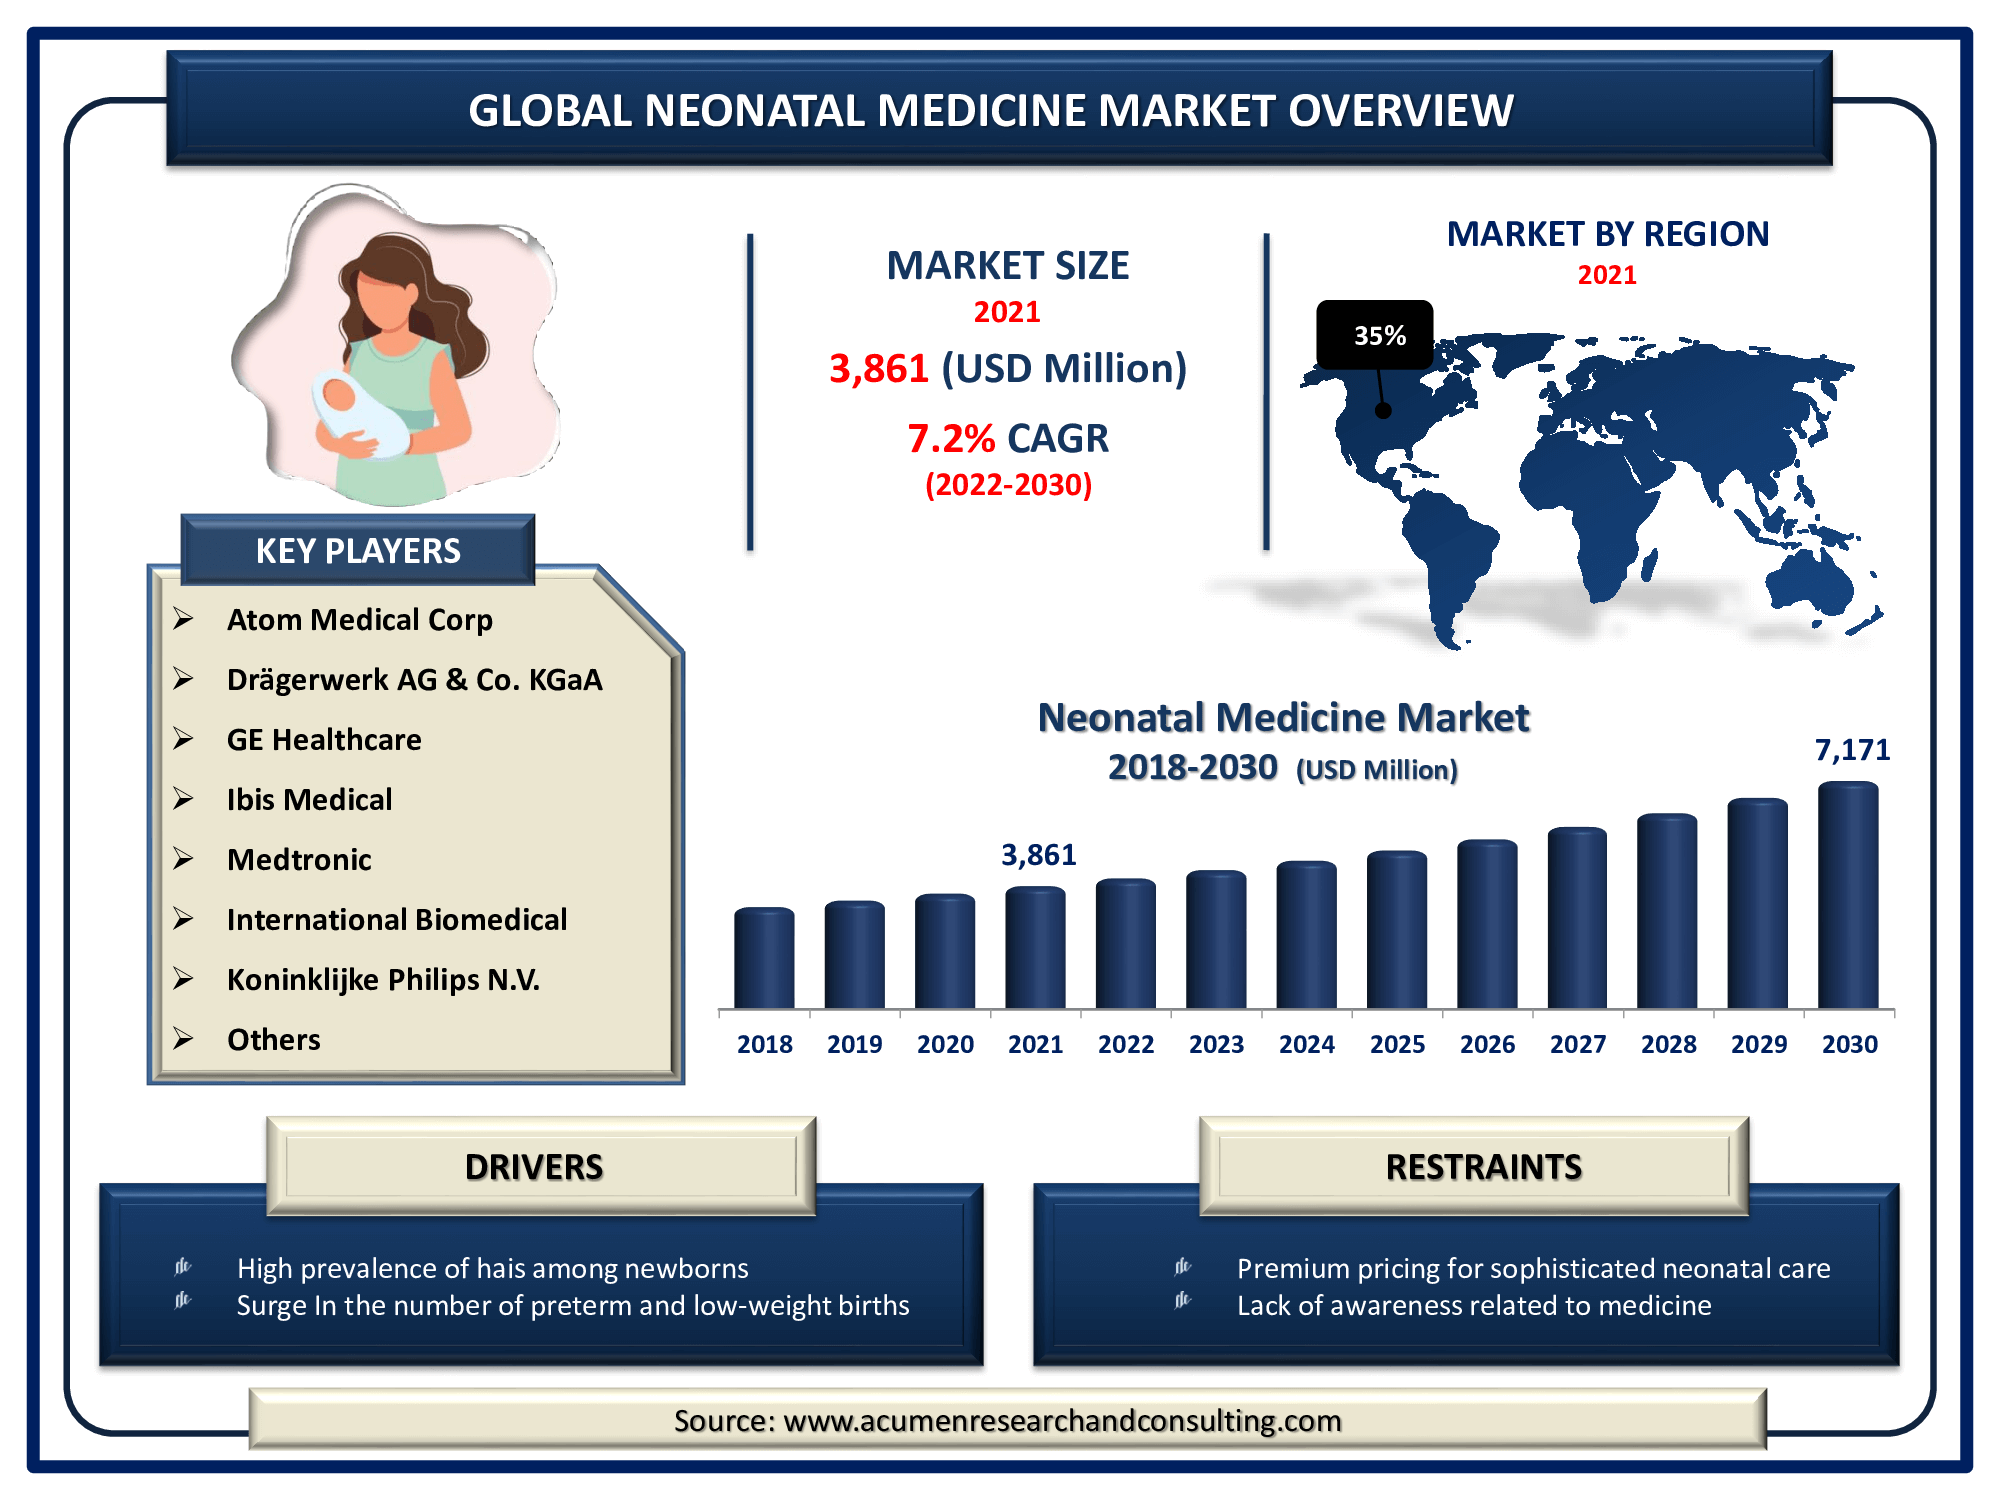Select 'Medtronic' in the list
Viewport: 2000px width, 1500px height.
299,860
